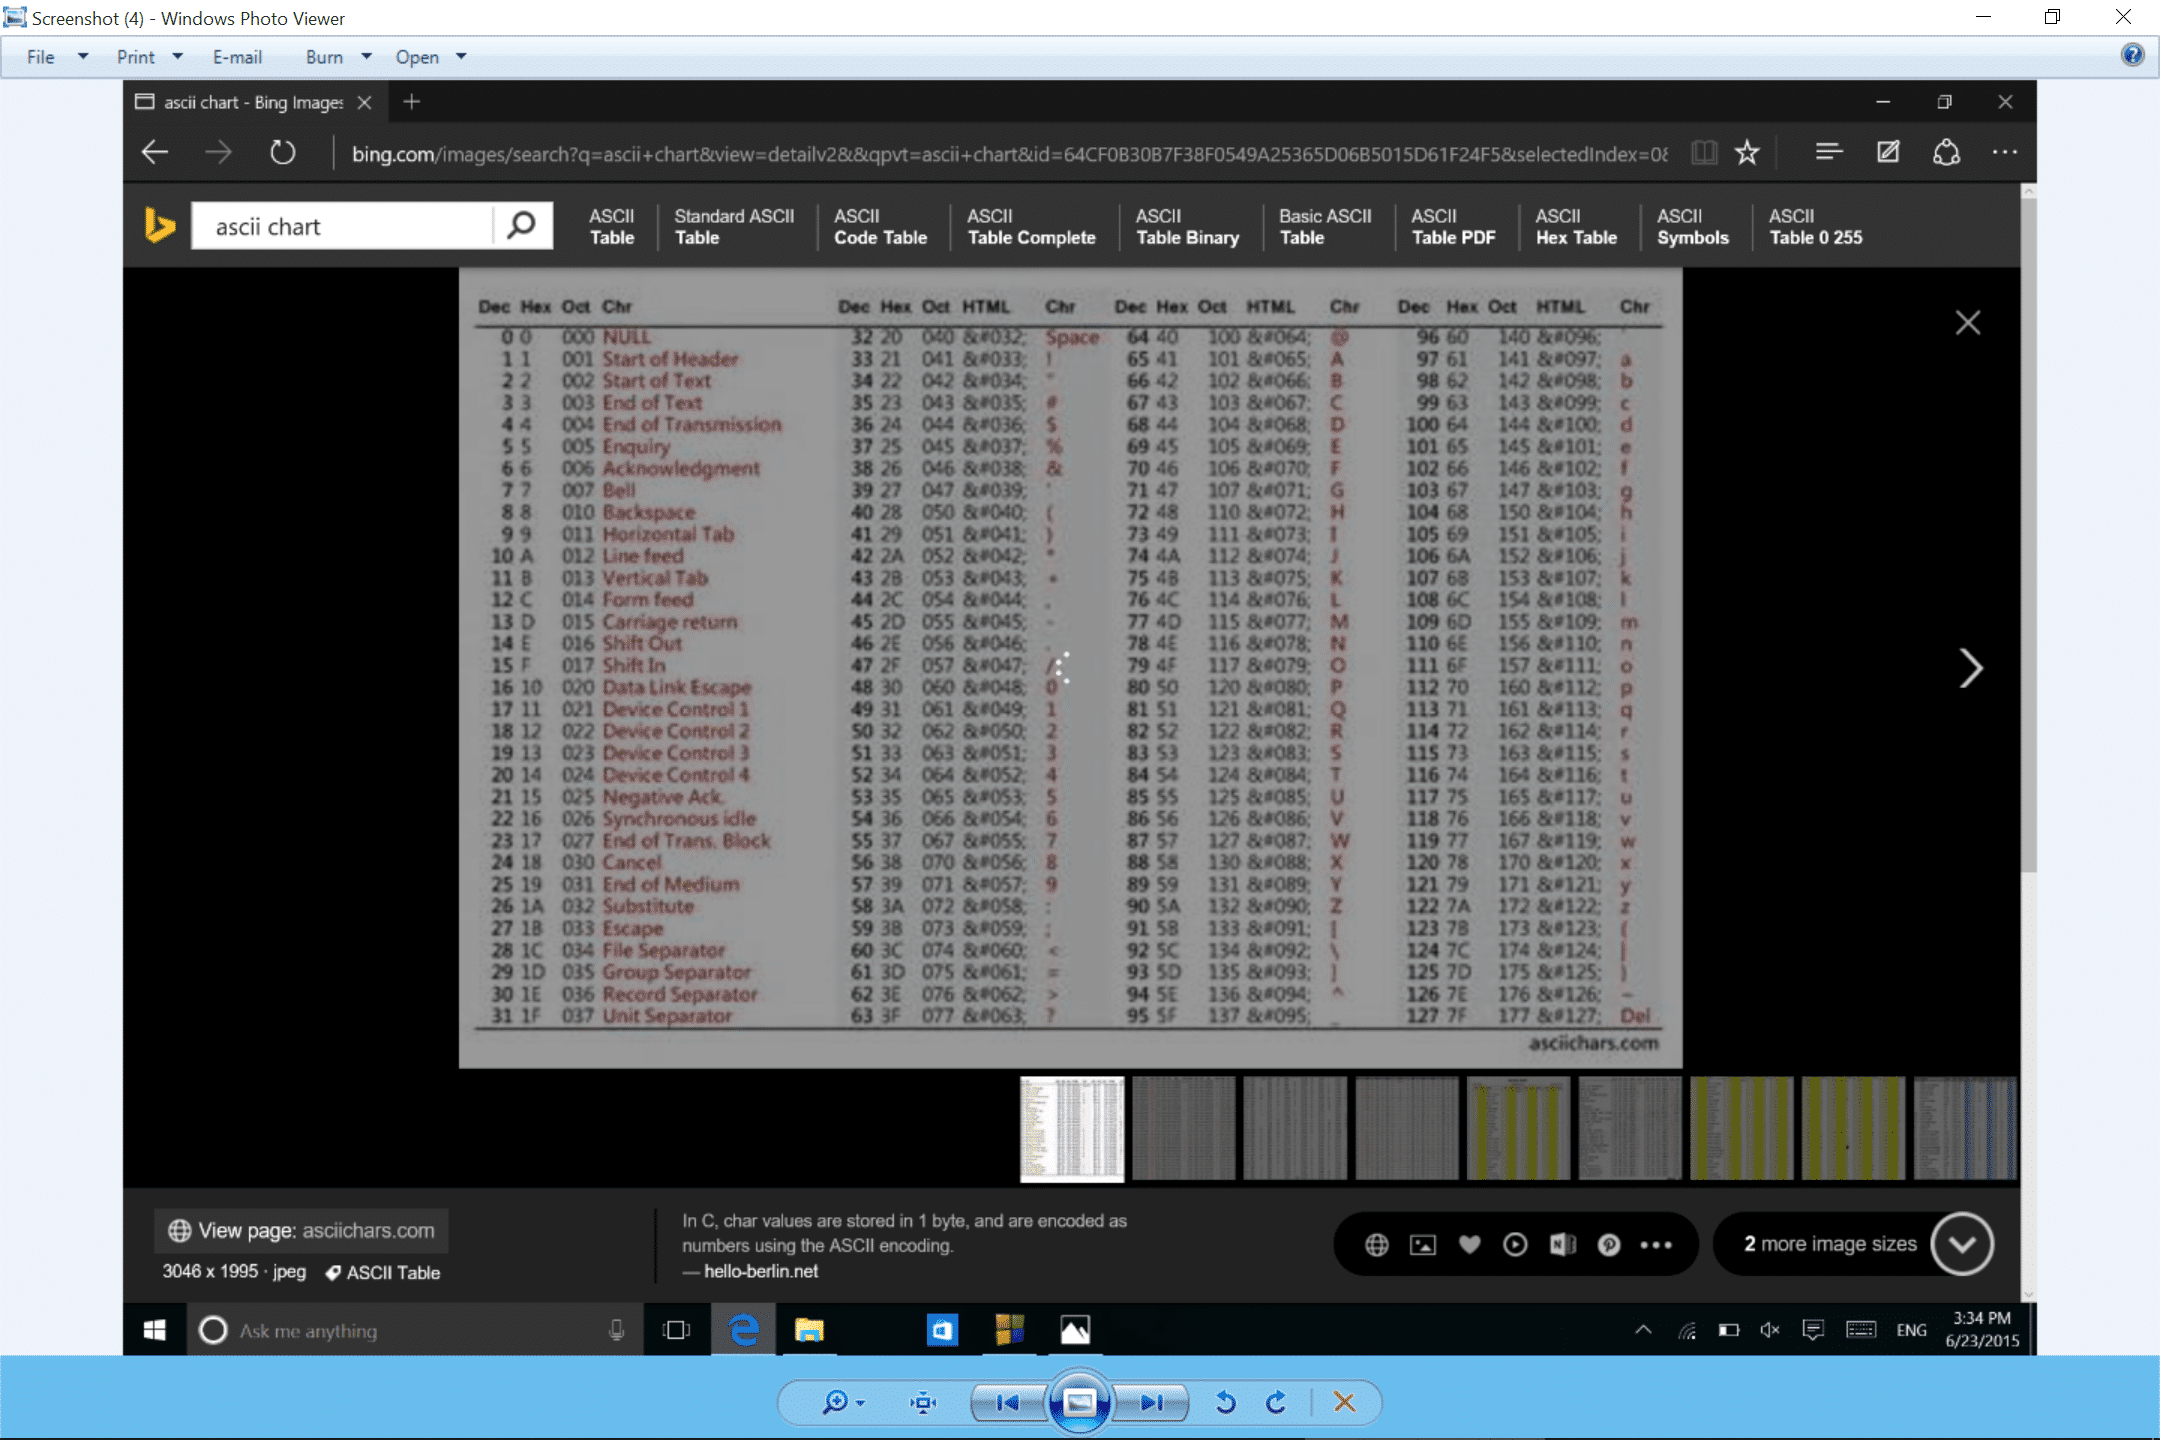Go to next photo in viewer
Image resolution: width=2160 pixels, height=1440 pixels.
click(x=1151, y=1403)
